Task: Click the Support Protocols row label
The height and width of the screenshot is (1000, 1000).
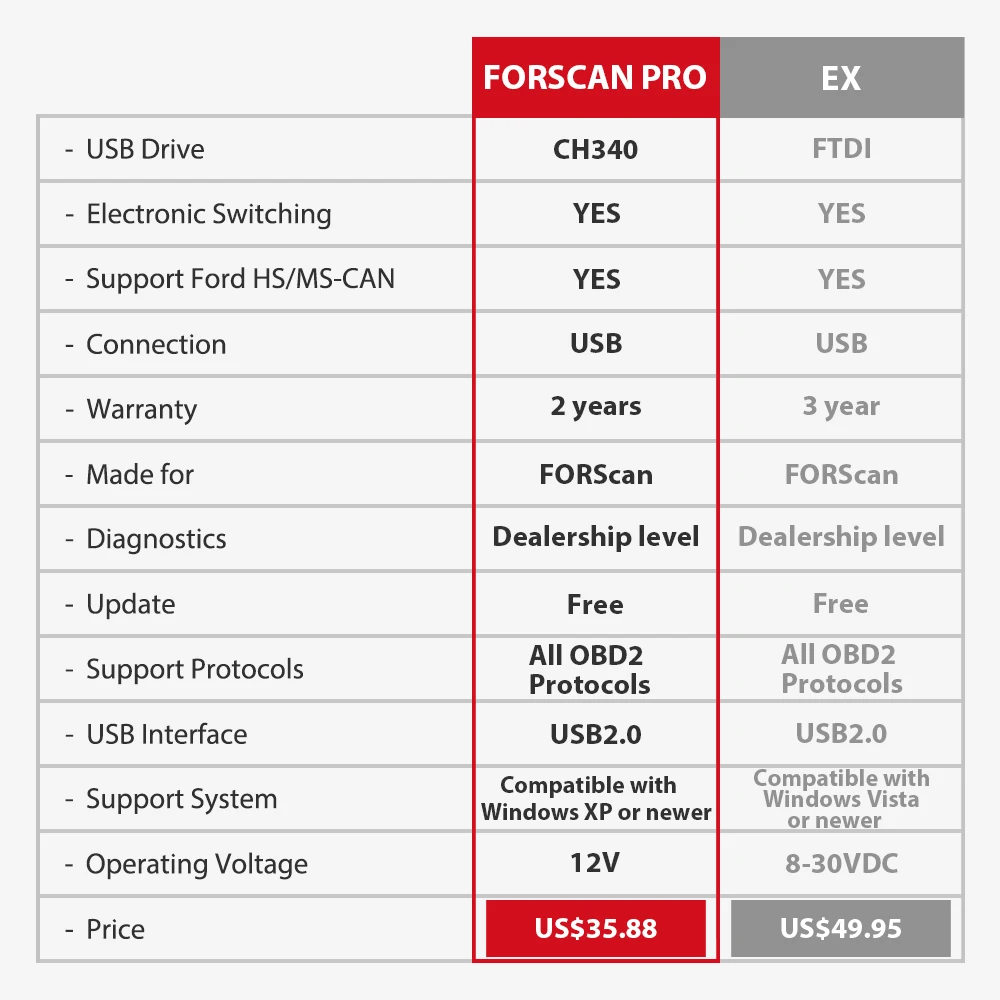Action: coord(194,669)
